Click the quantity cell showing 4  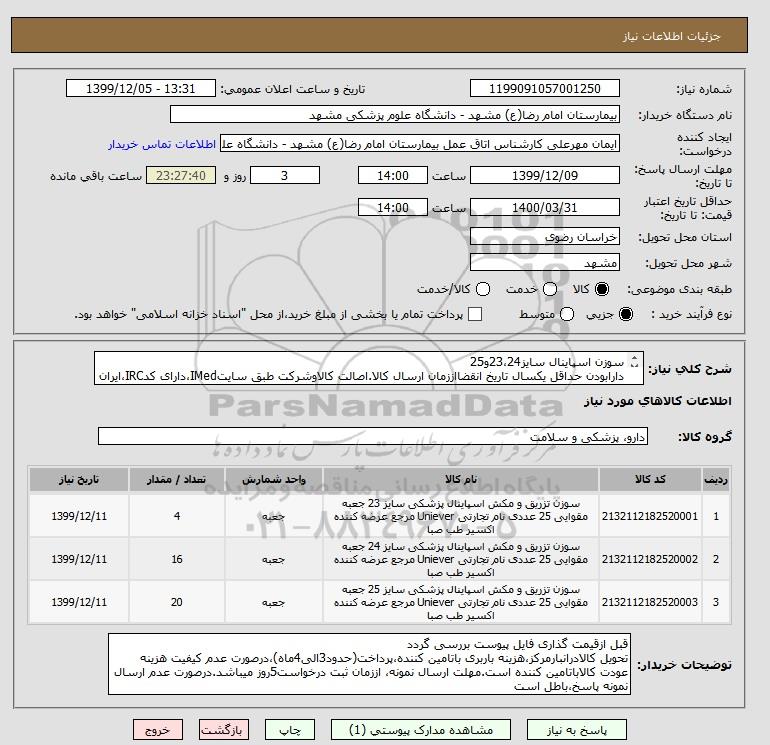pos(177,516)
